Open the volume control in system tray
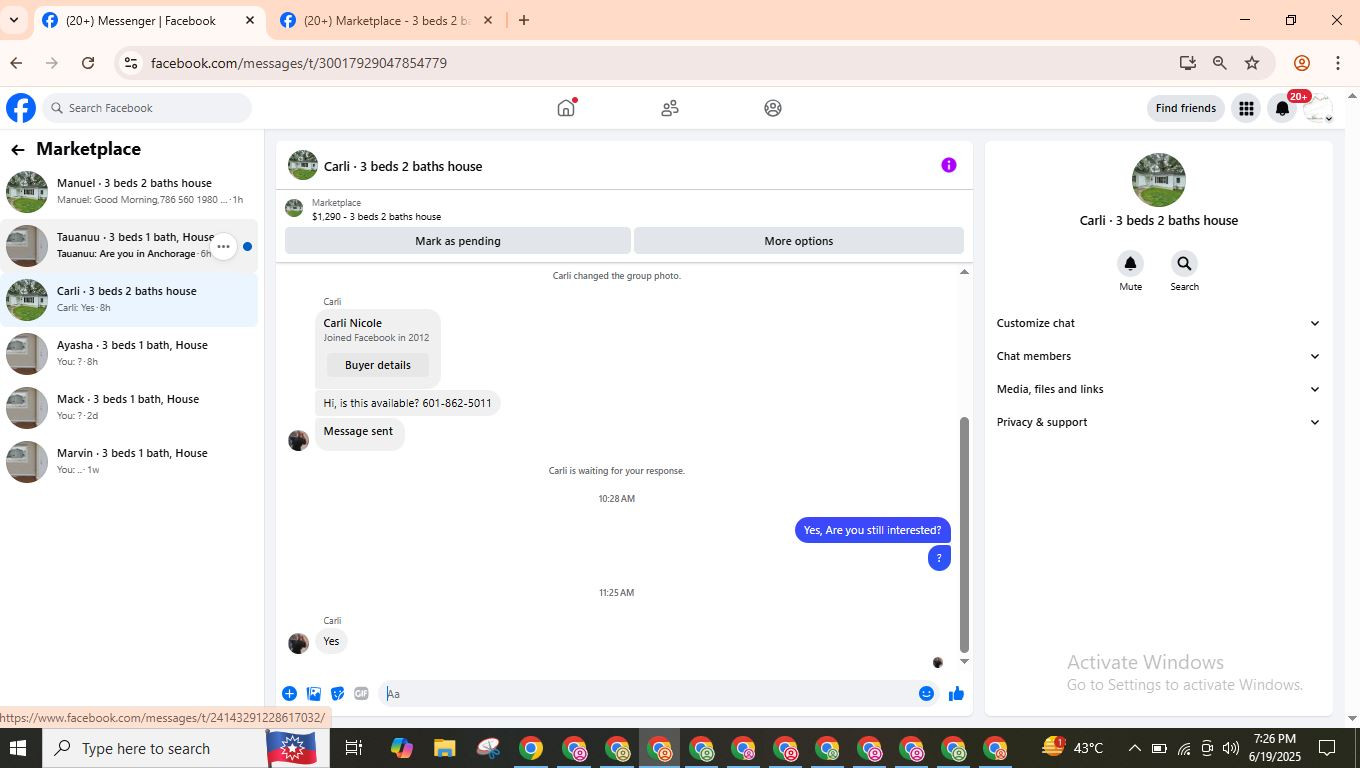 (1230, 748)
